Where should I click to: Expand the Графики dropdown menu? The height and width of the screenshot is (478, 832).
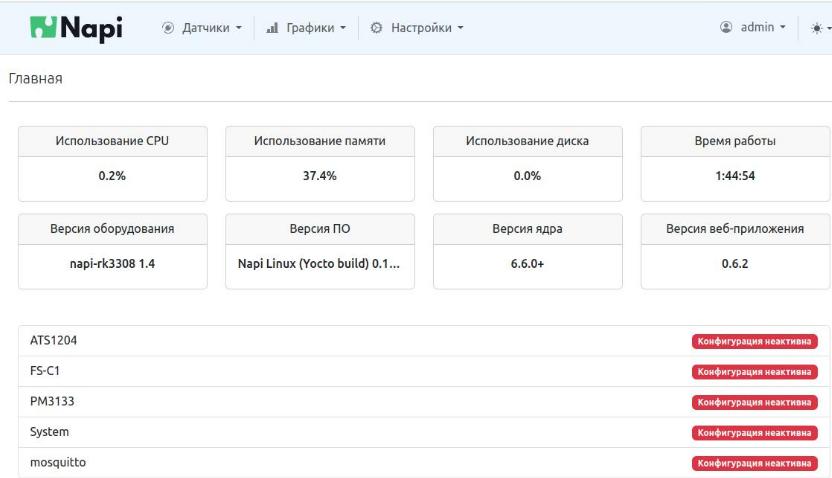pos(314,27)
